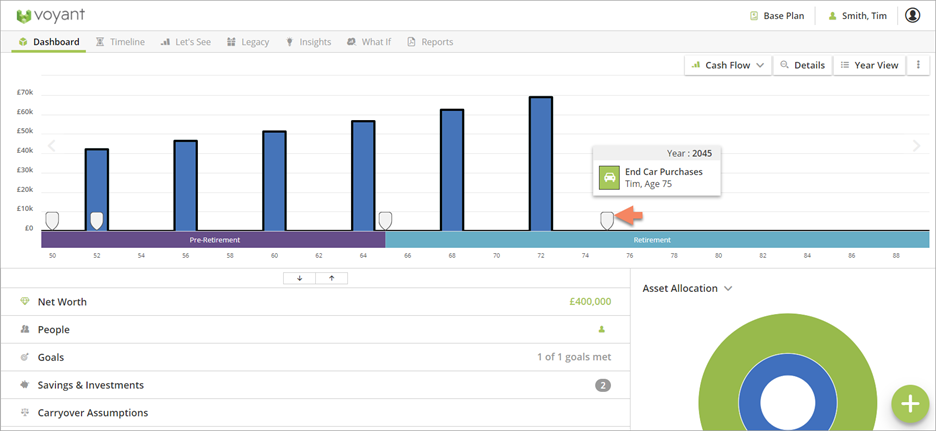936x431 pixels.
Task: Open the Let's See tab
Action: (186, 42)
